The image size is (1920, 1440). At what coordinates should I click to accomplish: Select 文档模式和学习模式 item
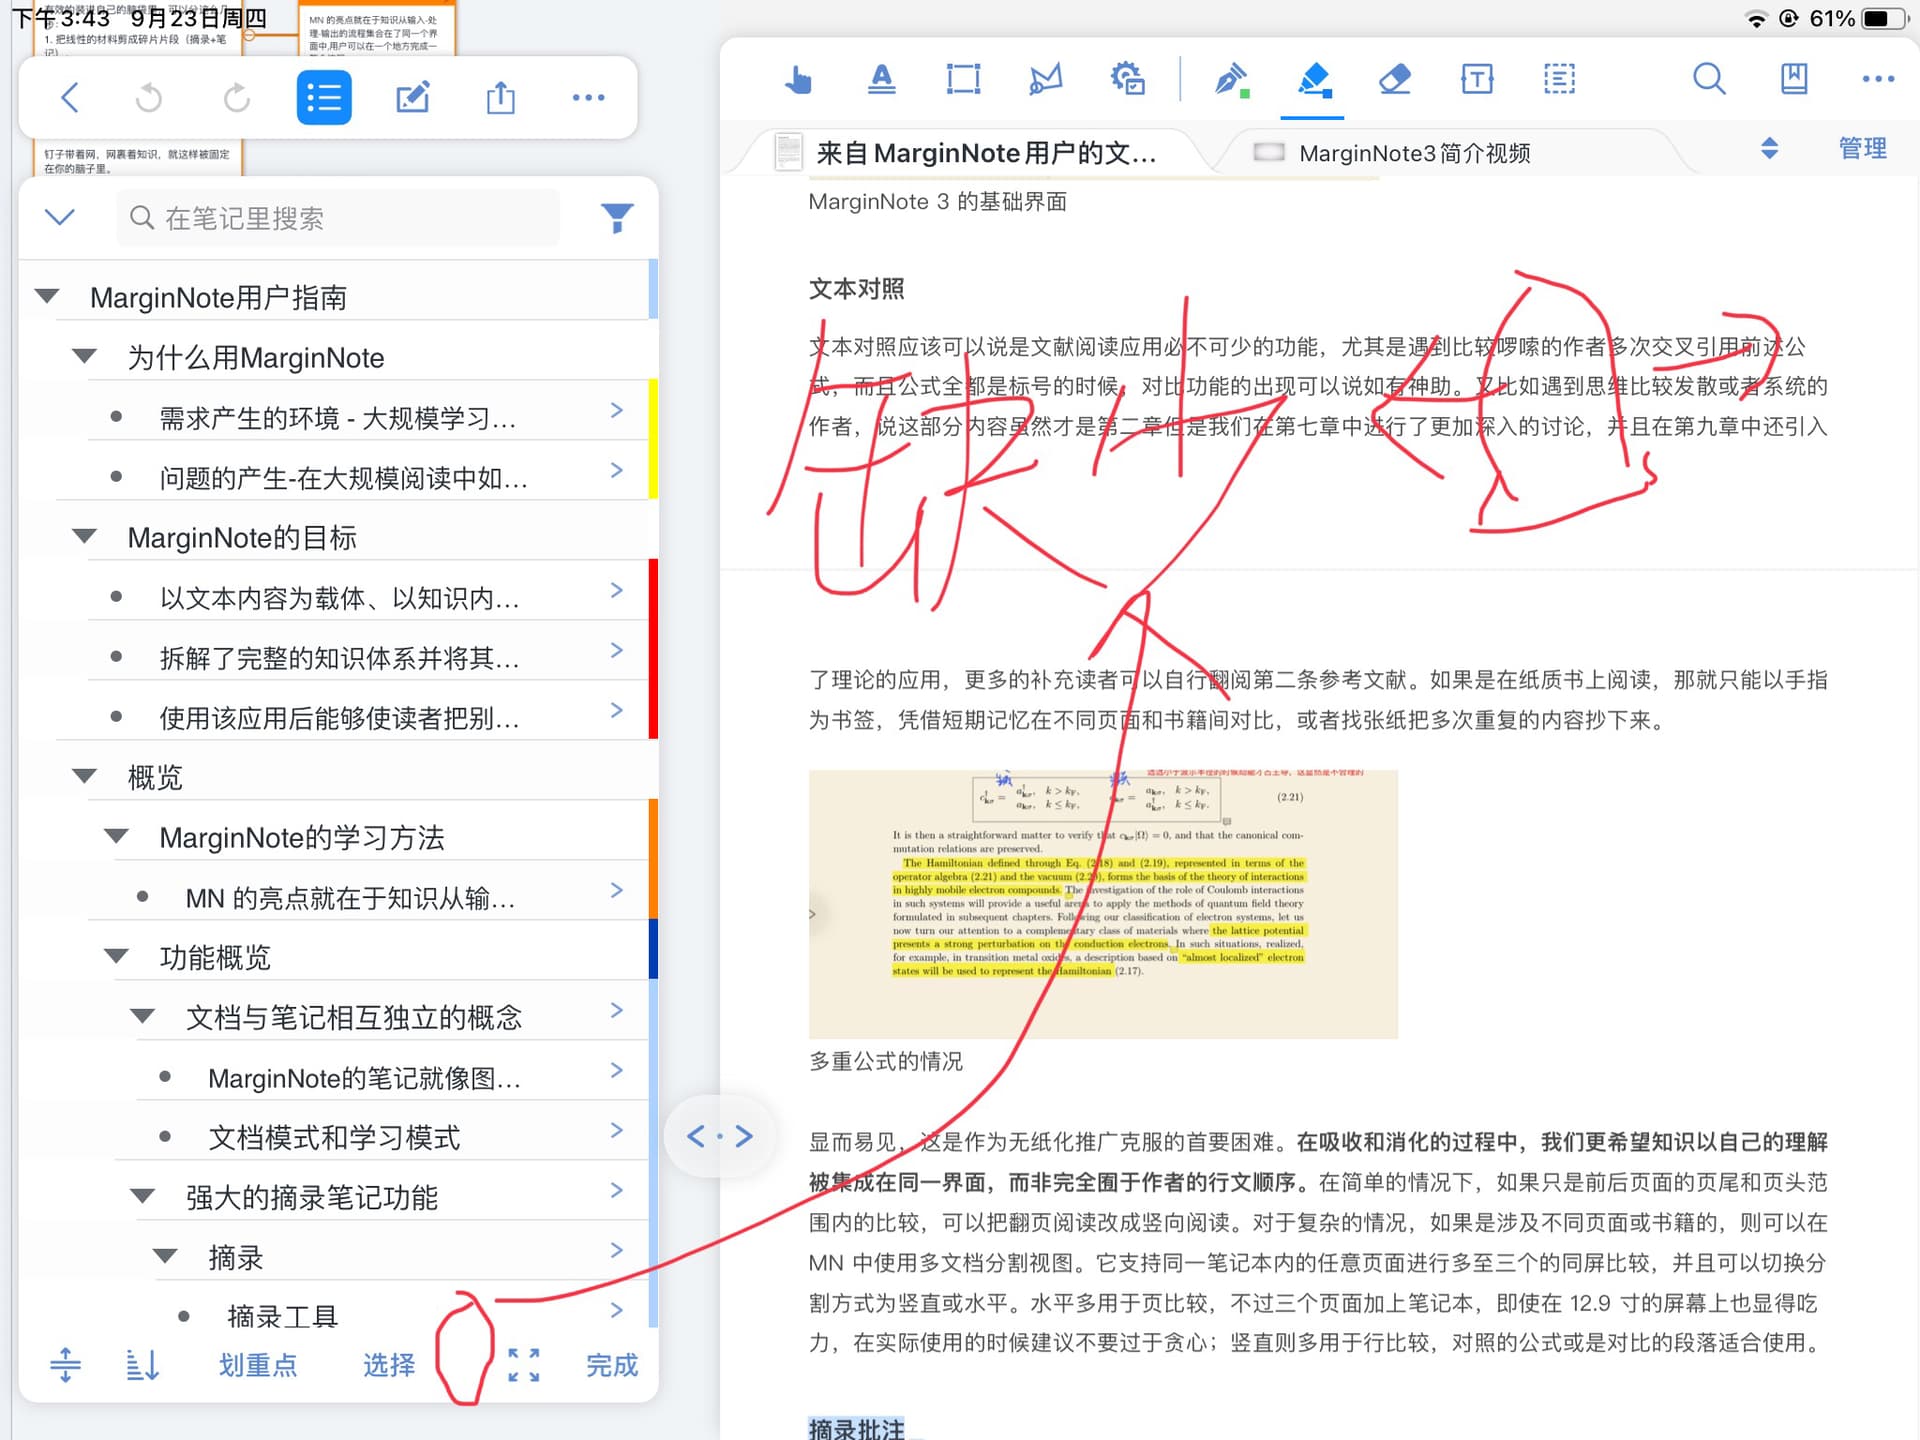[x=334, y=1138]
